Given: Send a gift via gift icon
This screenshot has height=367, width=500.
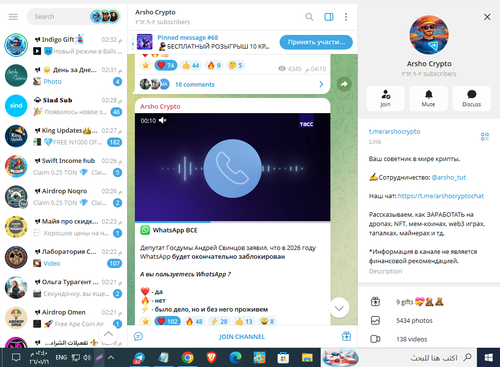Looking at the screenshot, I should [346, 336].
